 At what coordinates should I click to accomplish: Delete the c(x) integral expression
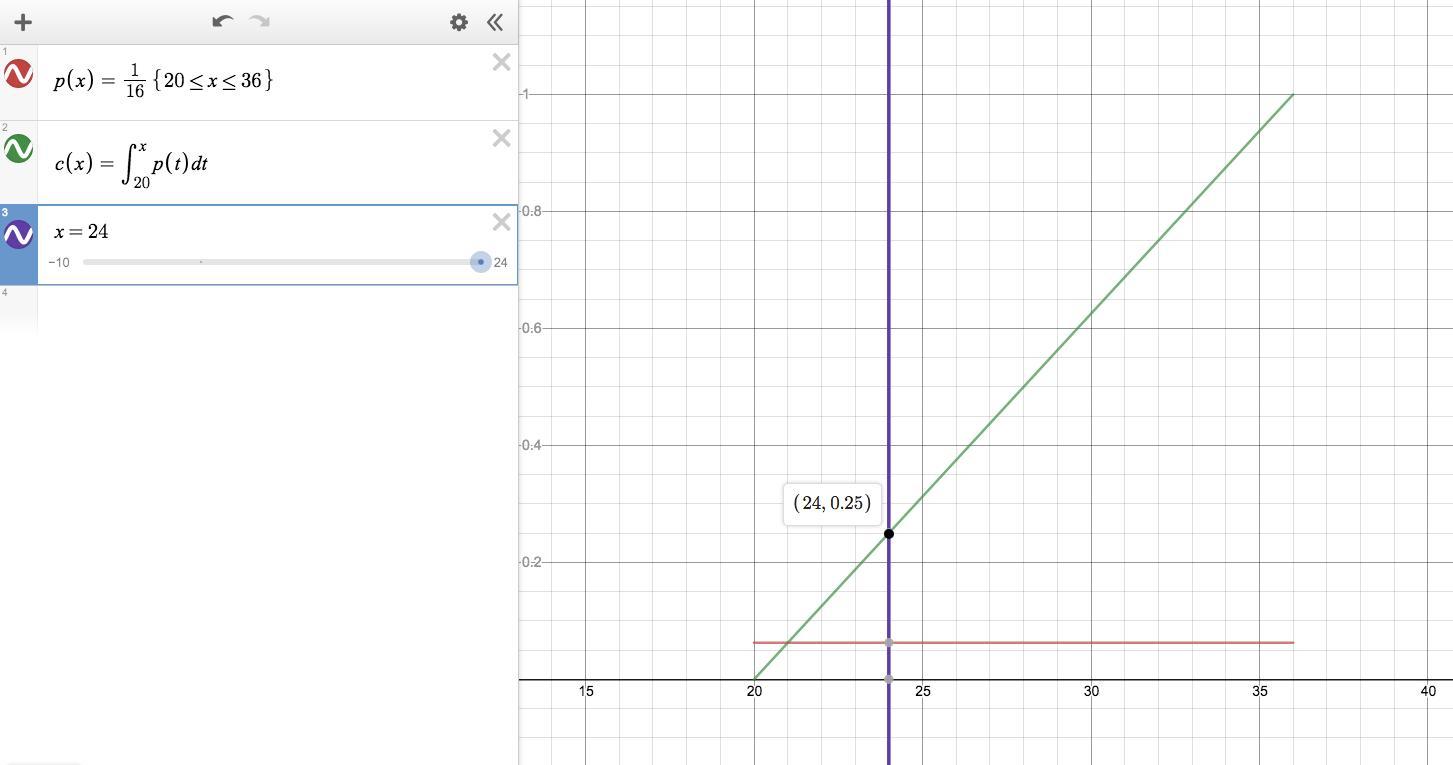coord(502,138)
